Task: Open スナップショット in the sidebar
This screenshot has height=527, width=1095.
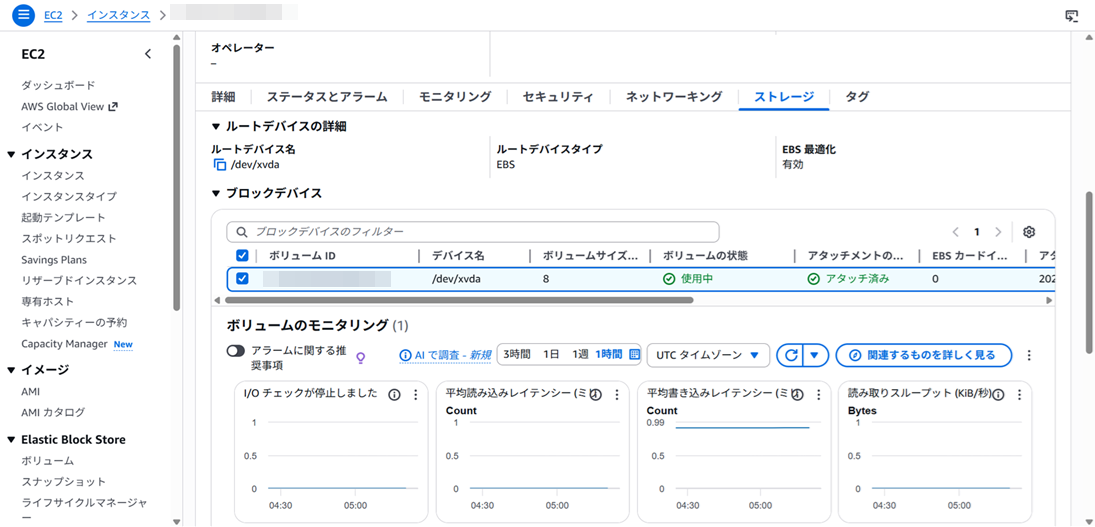Action: point(63,482)
